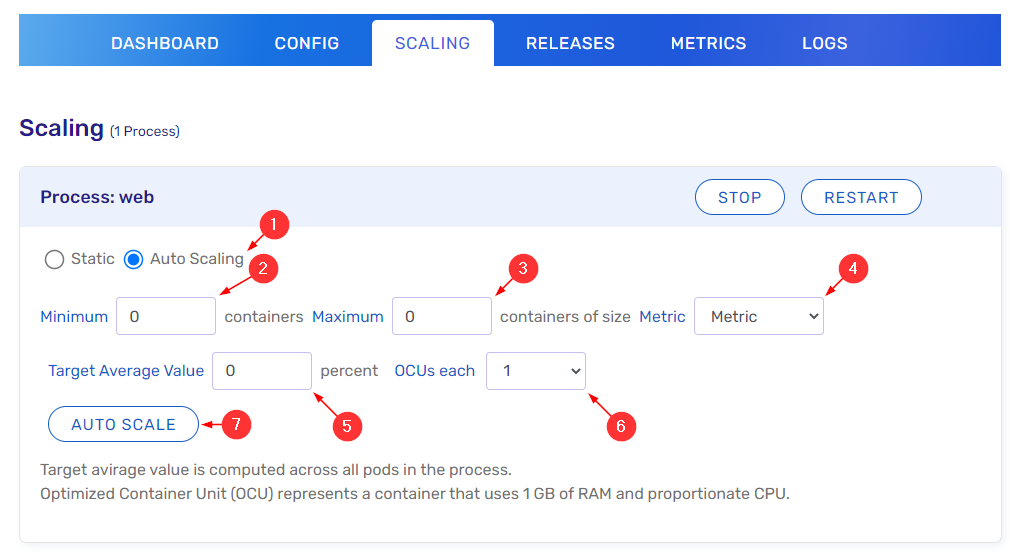The image size is (1010, 558).
Task: Choose the Auto Scaling radio option
Action: click(x=134, y=259)
